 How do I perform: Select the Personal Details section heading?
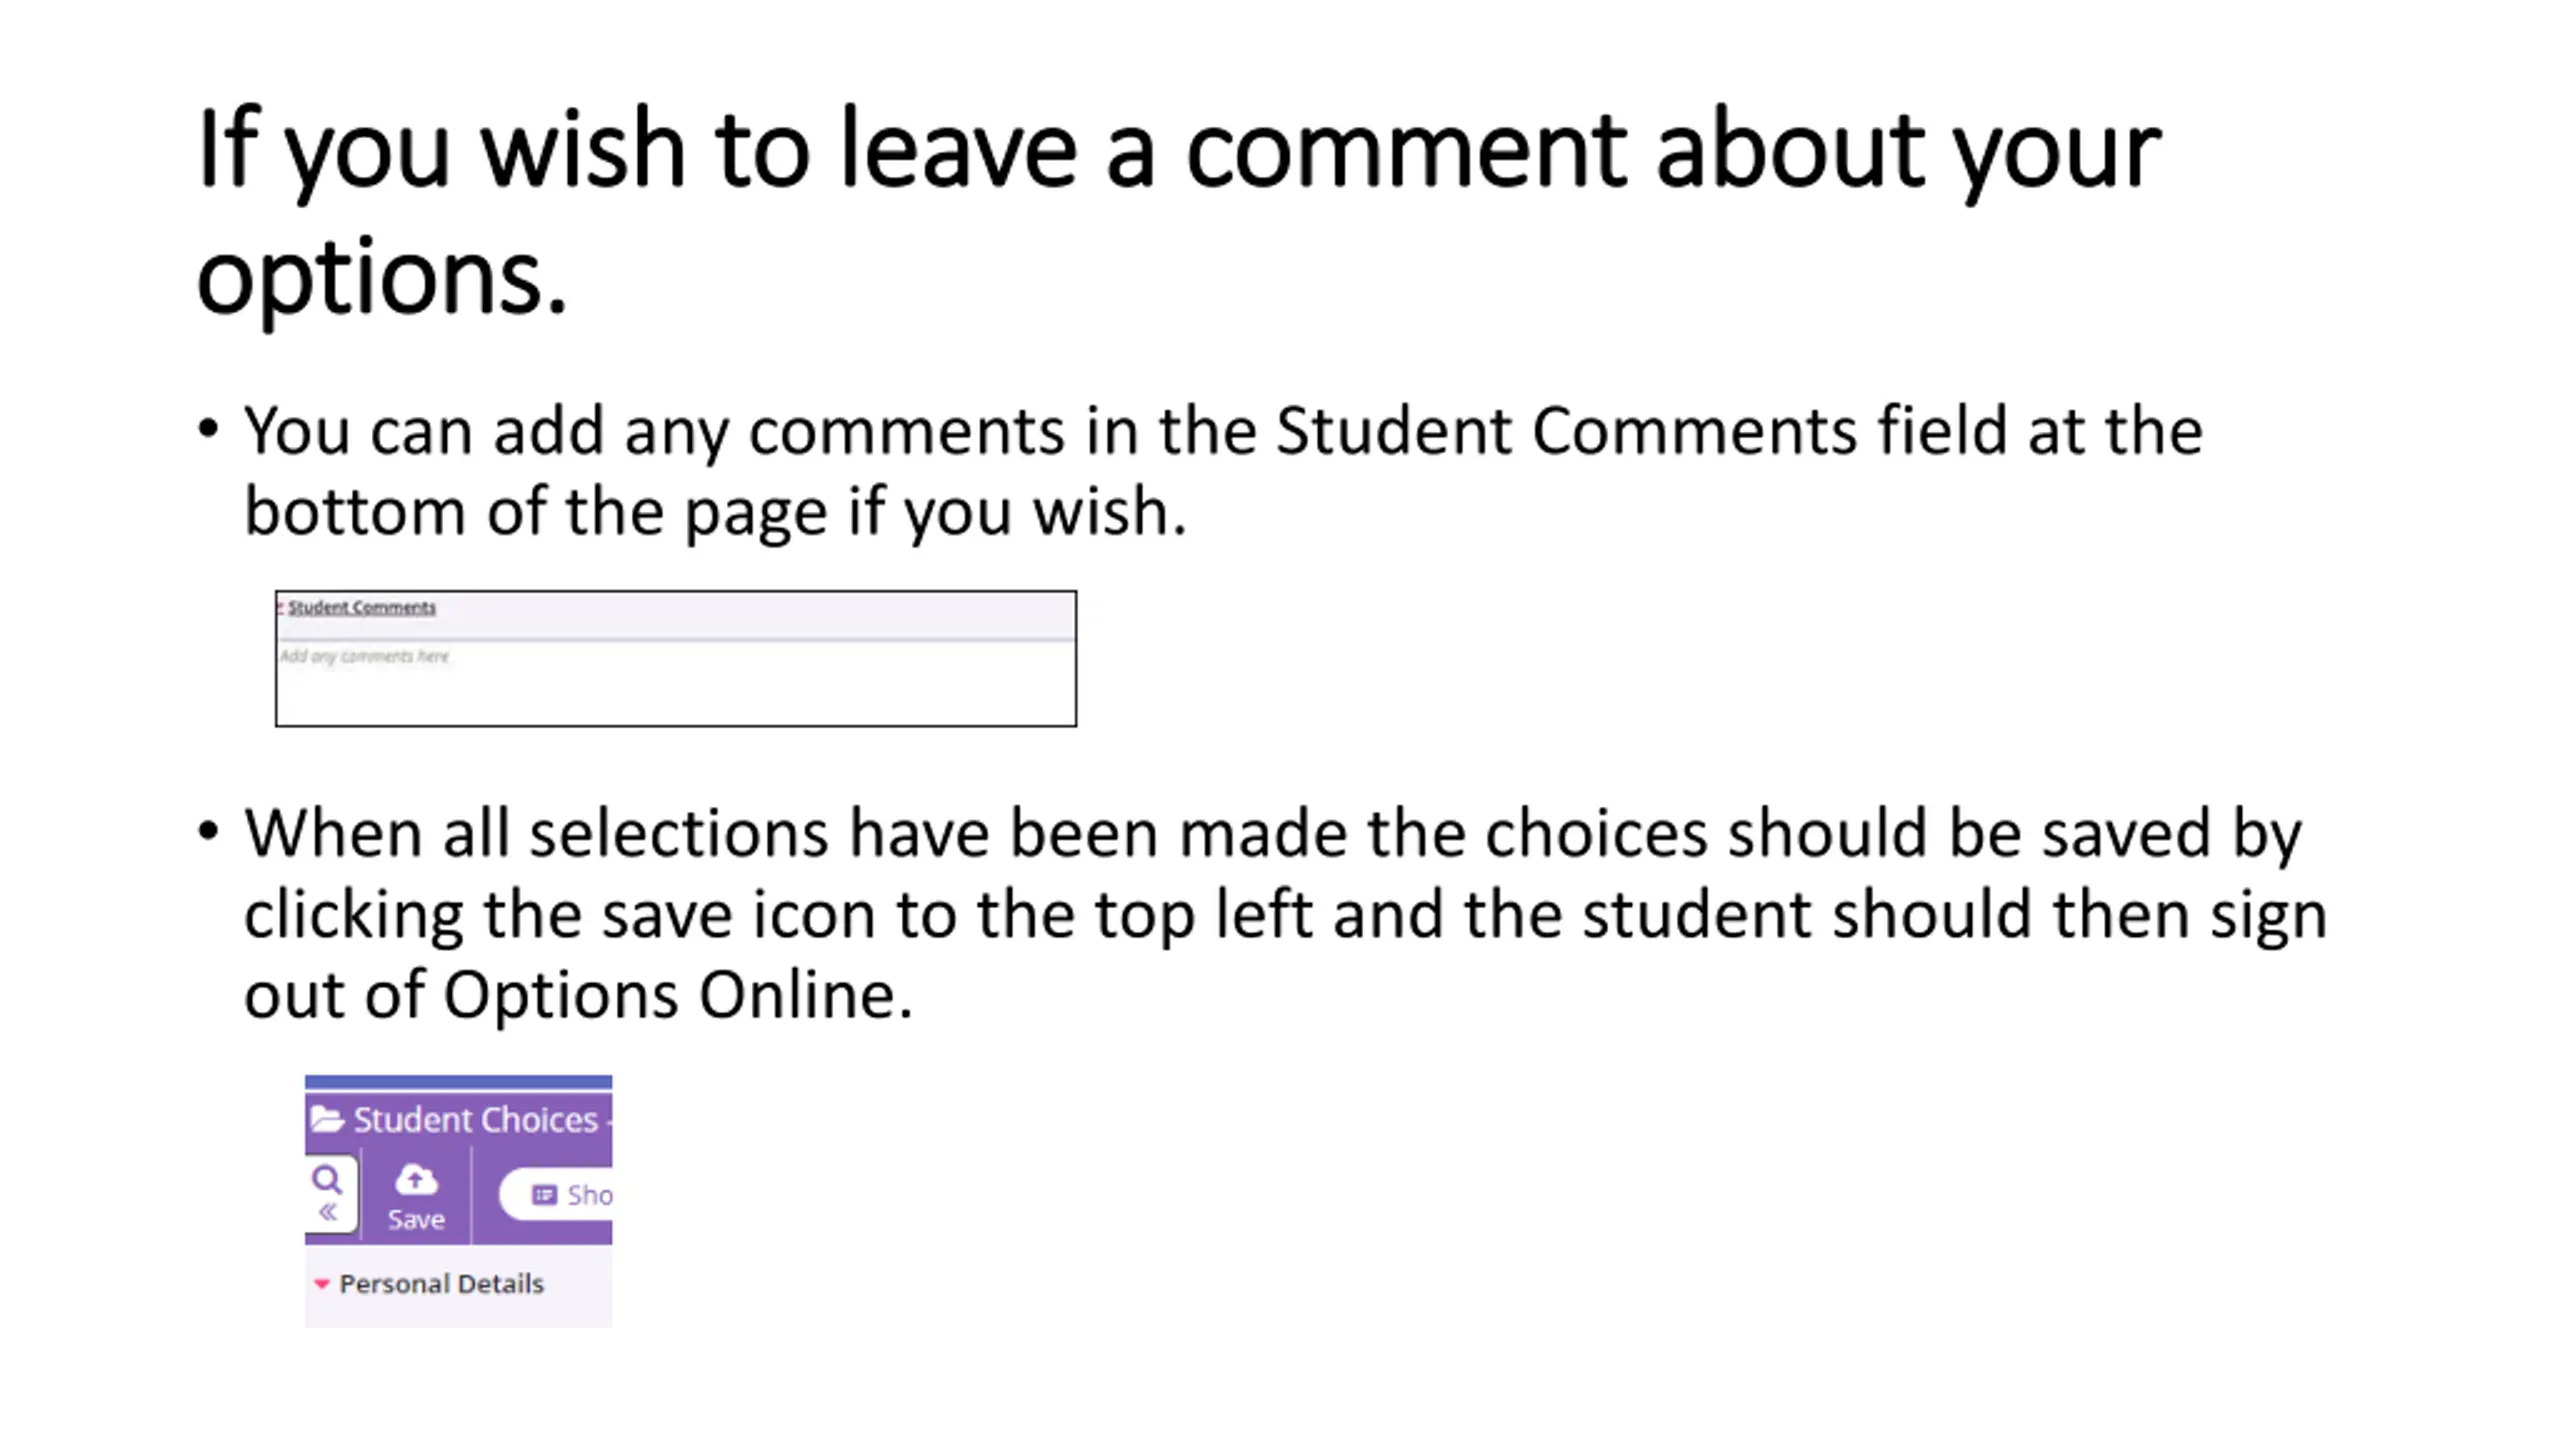441,1284
